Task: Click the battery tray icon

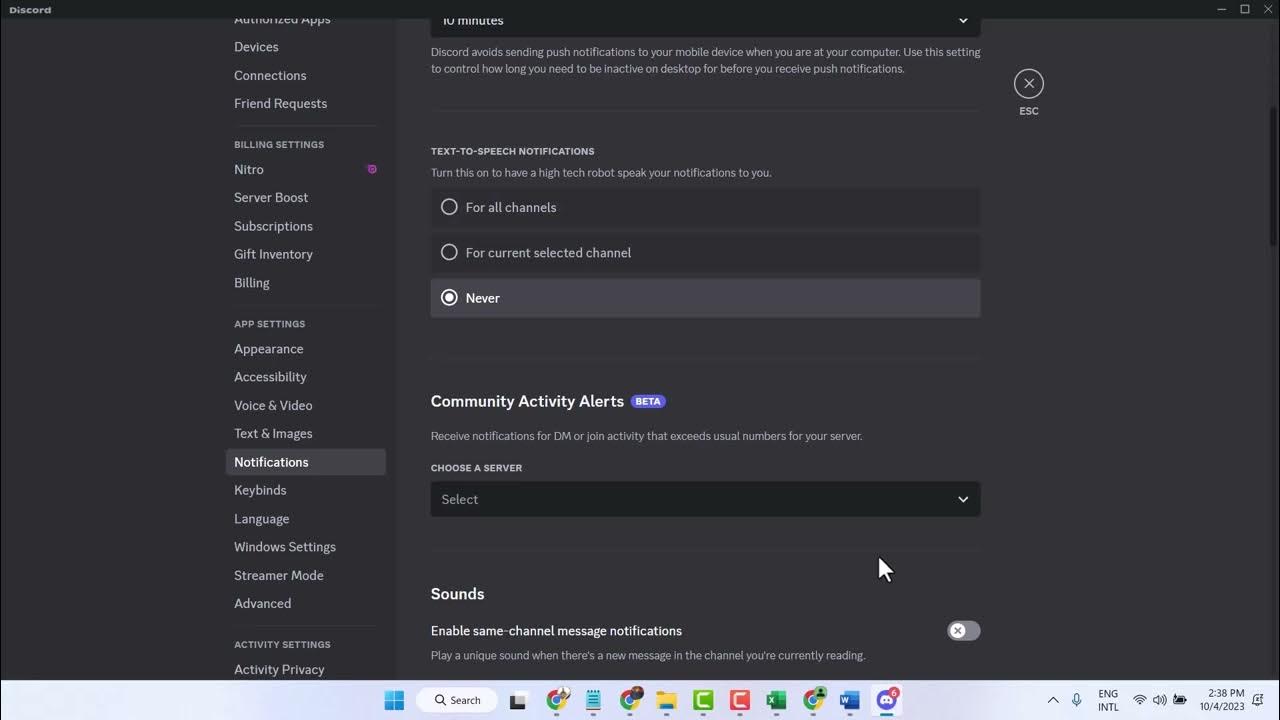Action: (1181, 700)
